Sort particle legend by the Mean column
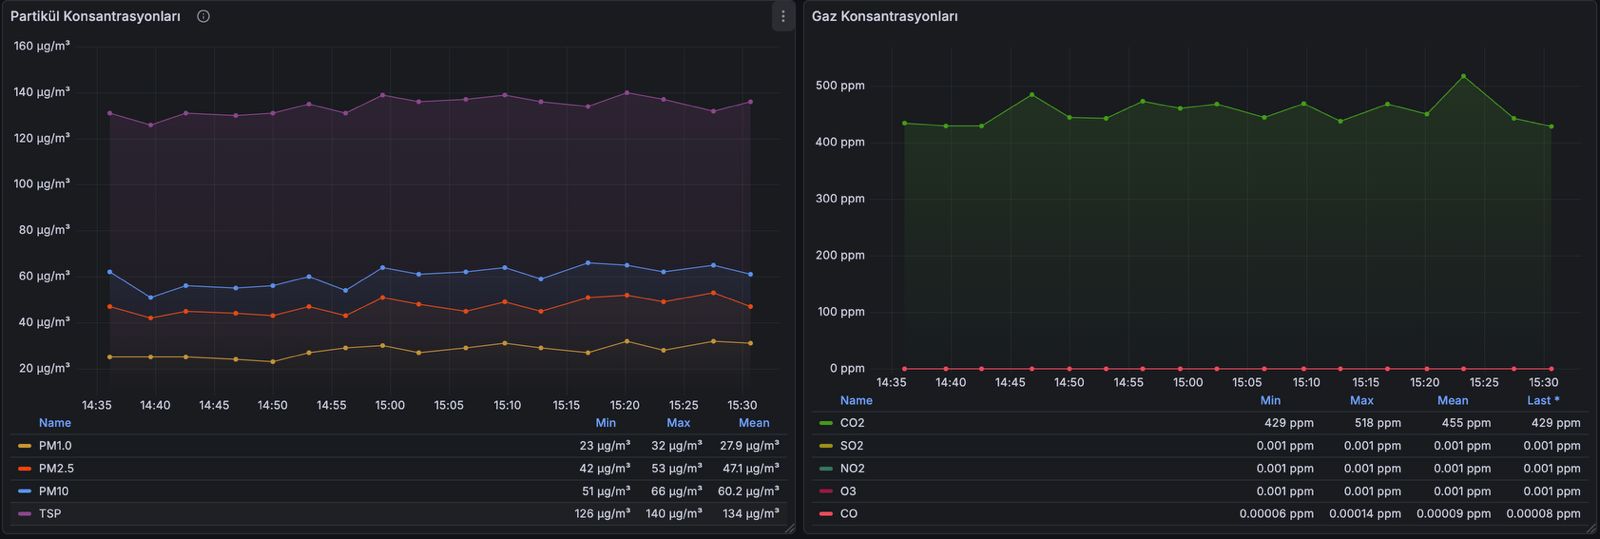 [753, 423]
